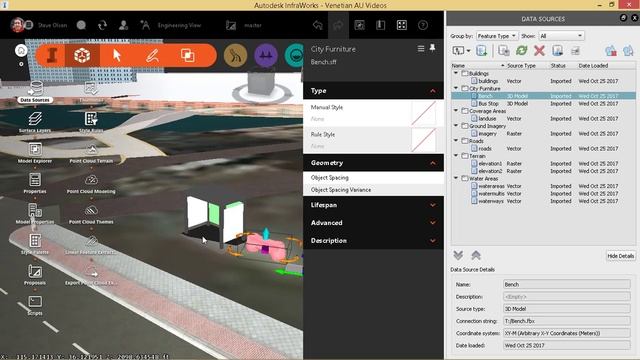This screenshot has height=360, width=640.
Task: Sort by the Source Type column header
Action: [x=521, y=65]
